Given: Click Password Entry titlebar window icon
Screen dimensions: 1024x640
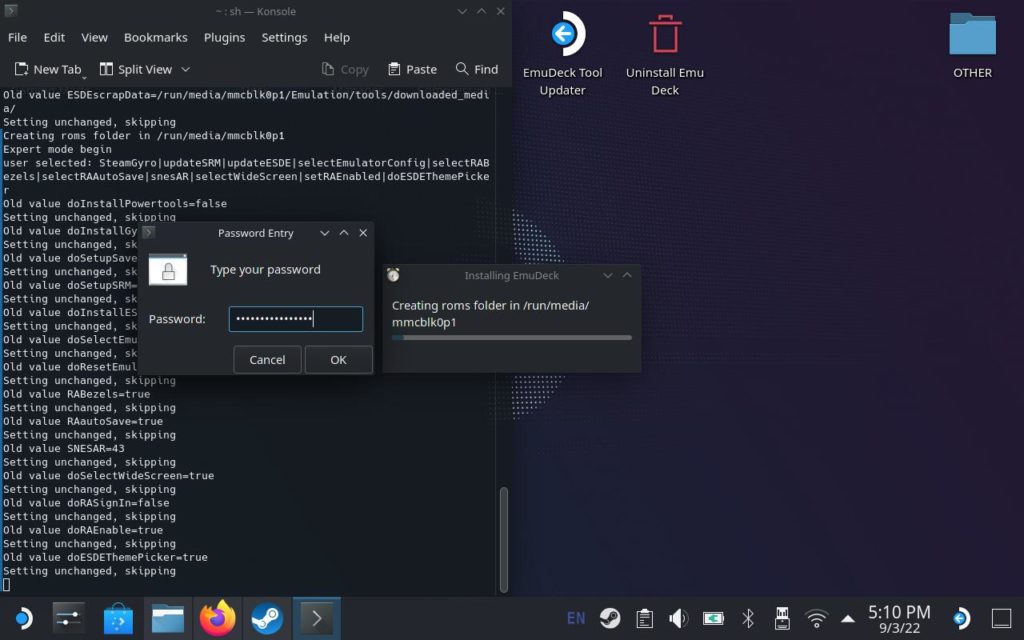Looking at the screenshot, I should [x=148, y=232].
